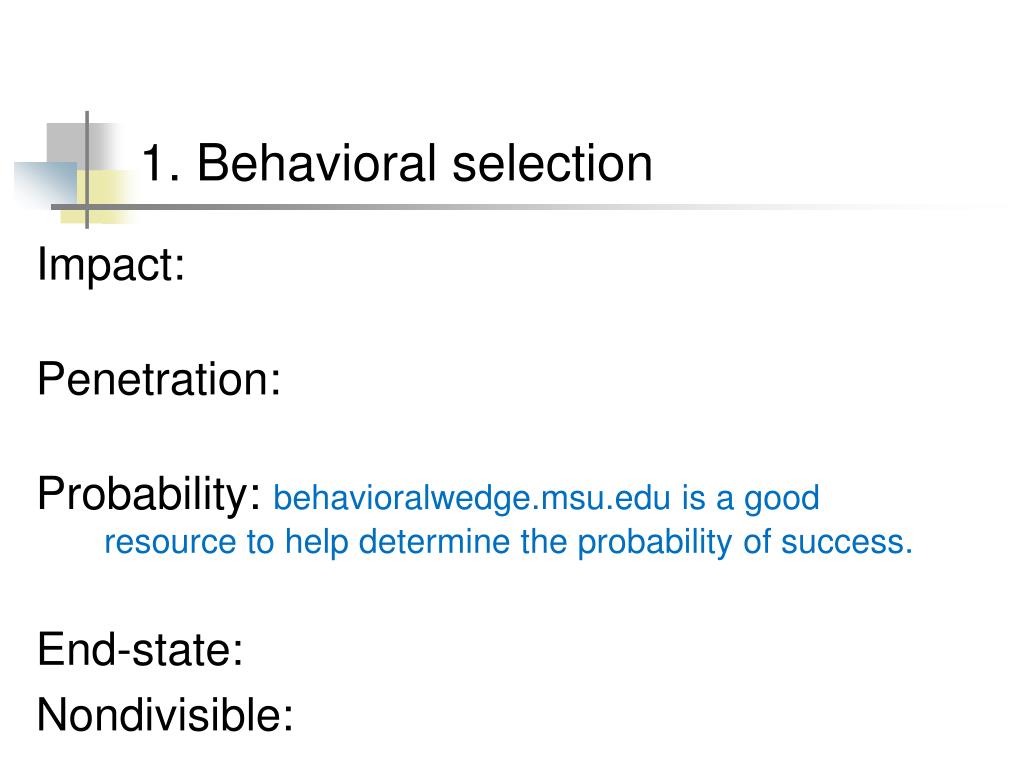Click the 'Impact:' heading text
1024x768 pixels.
(111, 265)
